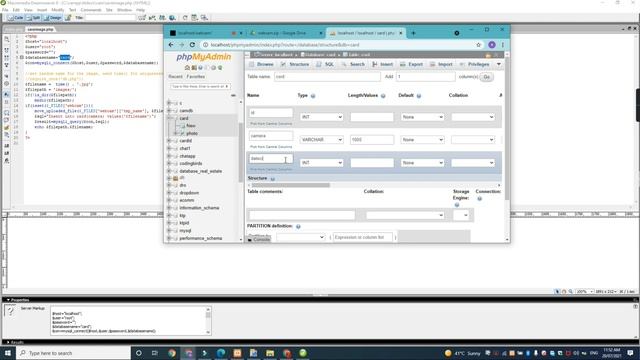Switch to the Structure tab

(x=295, y=64)
